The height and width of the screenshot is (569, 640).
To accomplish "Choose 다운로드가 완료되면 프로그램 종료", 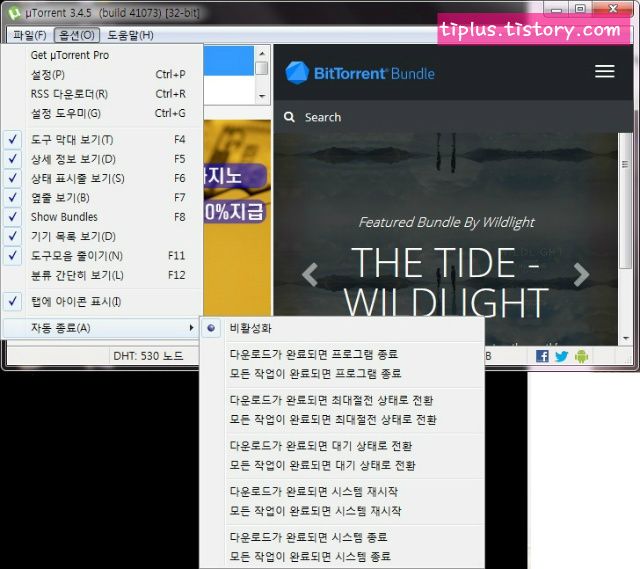I will coord(342,354).
